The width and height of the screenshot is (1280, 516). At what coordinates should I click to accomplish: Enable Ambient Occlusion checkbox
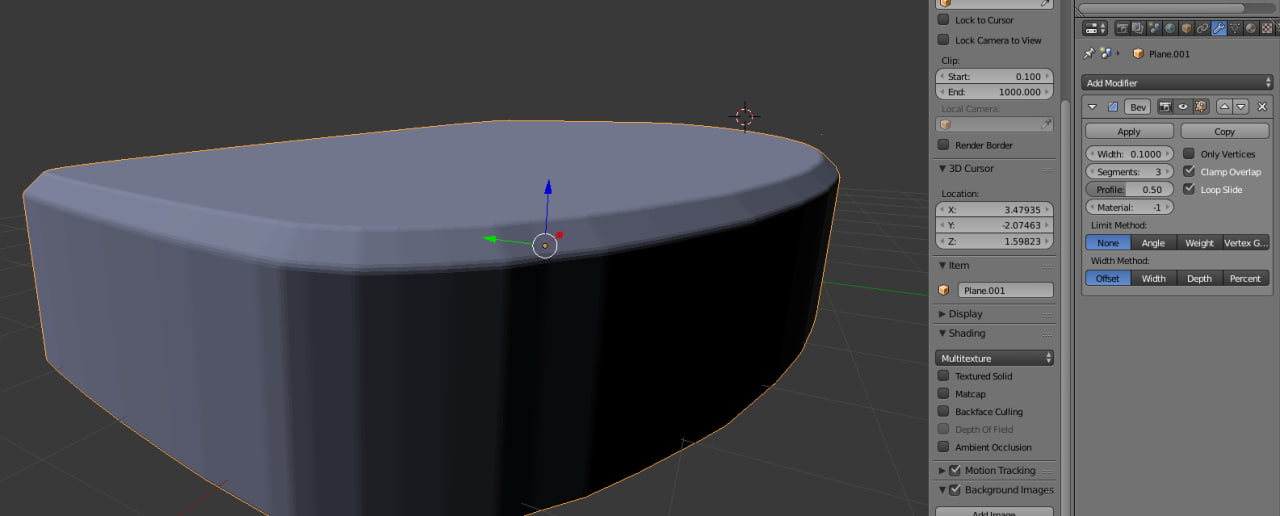pyautogui.click(x=943, y=447)
